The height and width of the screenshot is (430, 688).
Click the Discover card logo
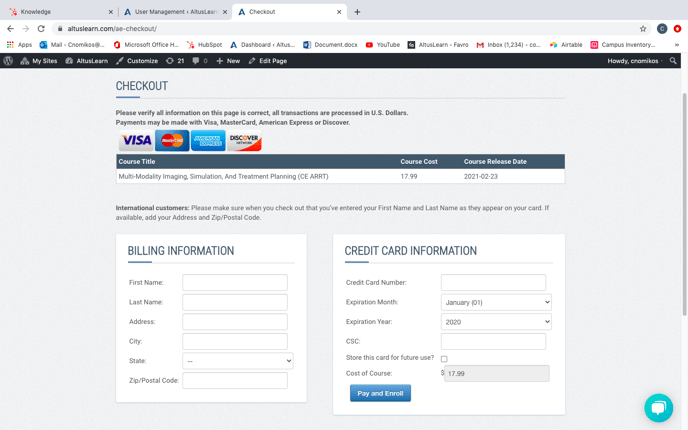[x=244, y=140]
